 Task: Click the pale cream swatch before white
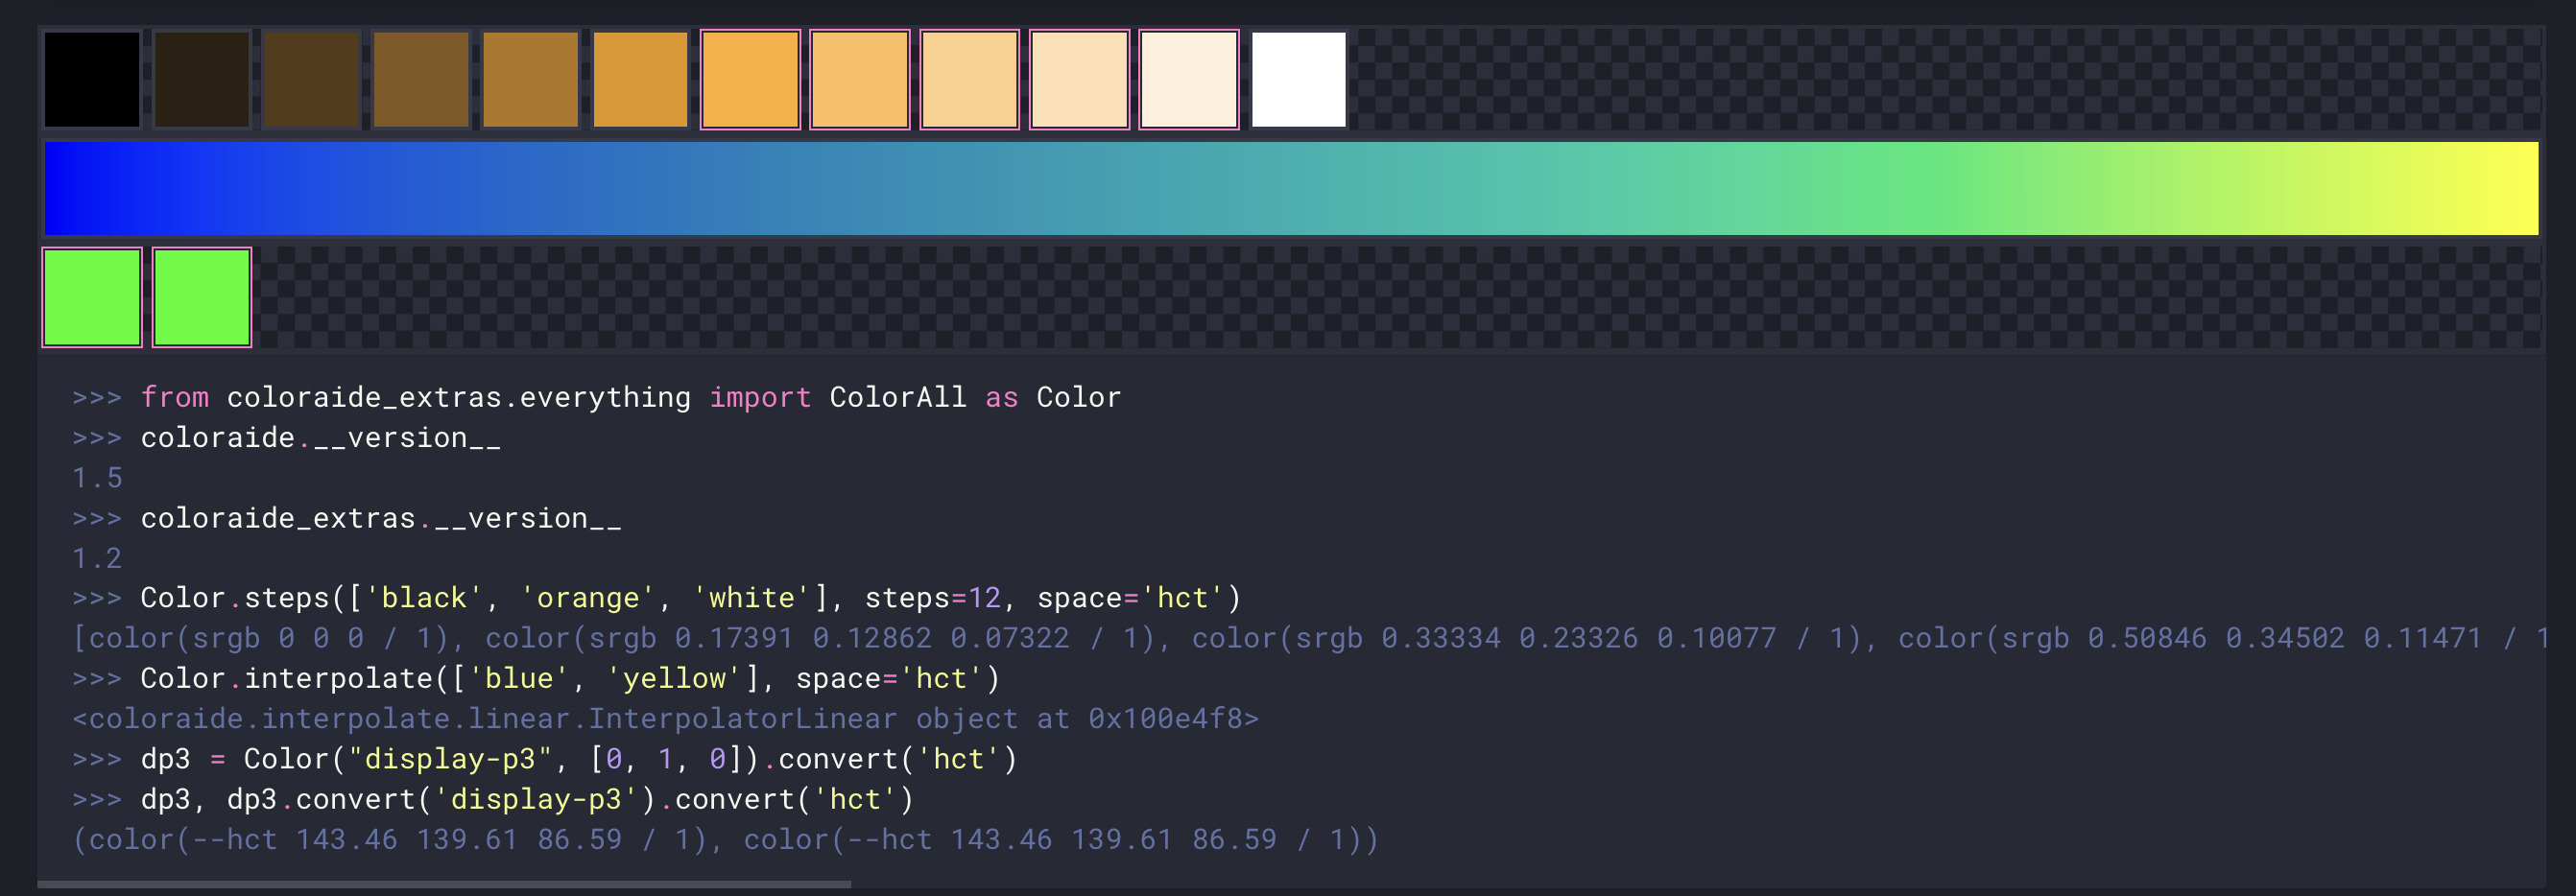click(x=1187, y=79)
